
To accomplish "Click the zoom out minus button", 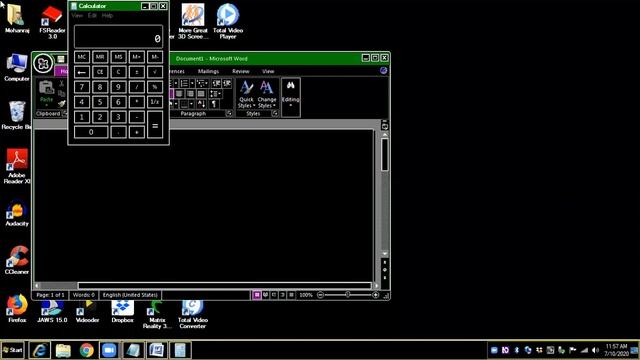I will tap(320, 295).
